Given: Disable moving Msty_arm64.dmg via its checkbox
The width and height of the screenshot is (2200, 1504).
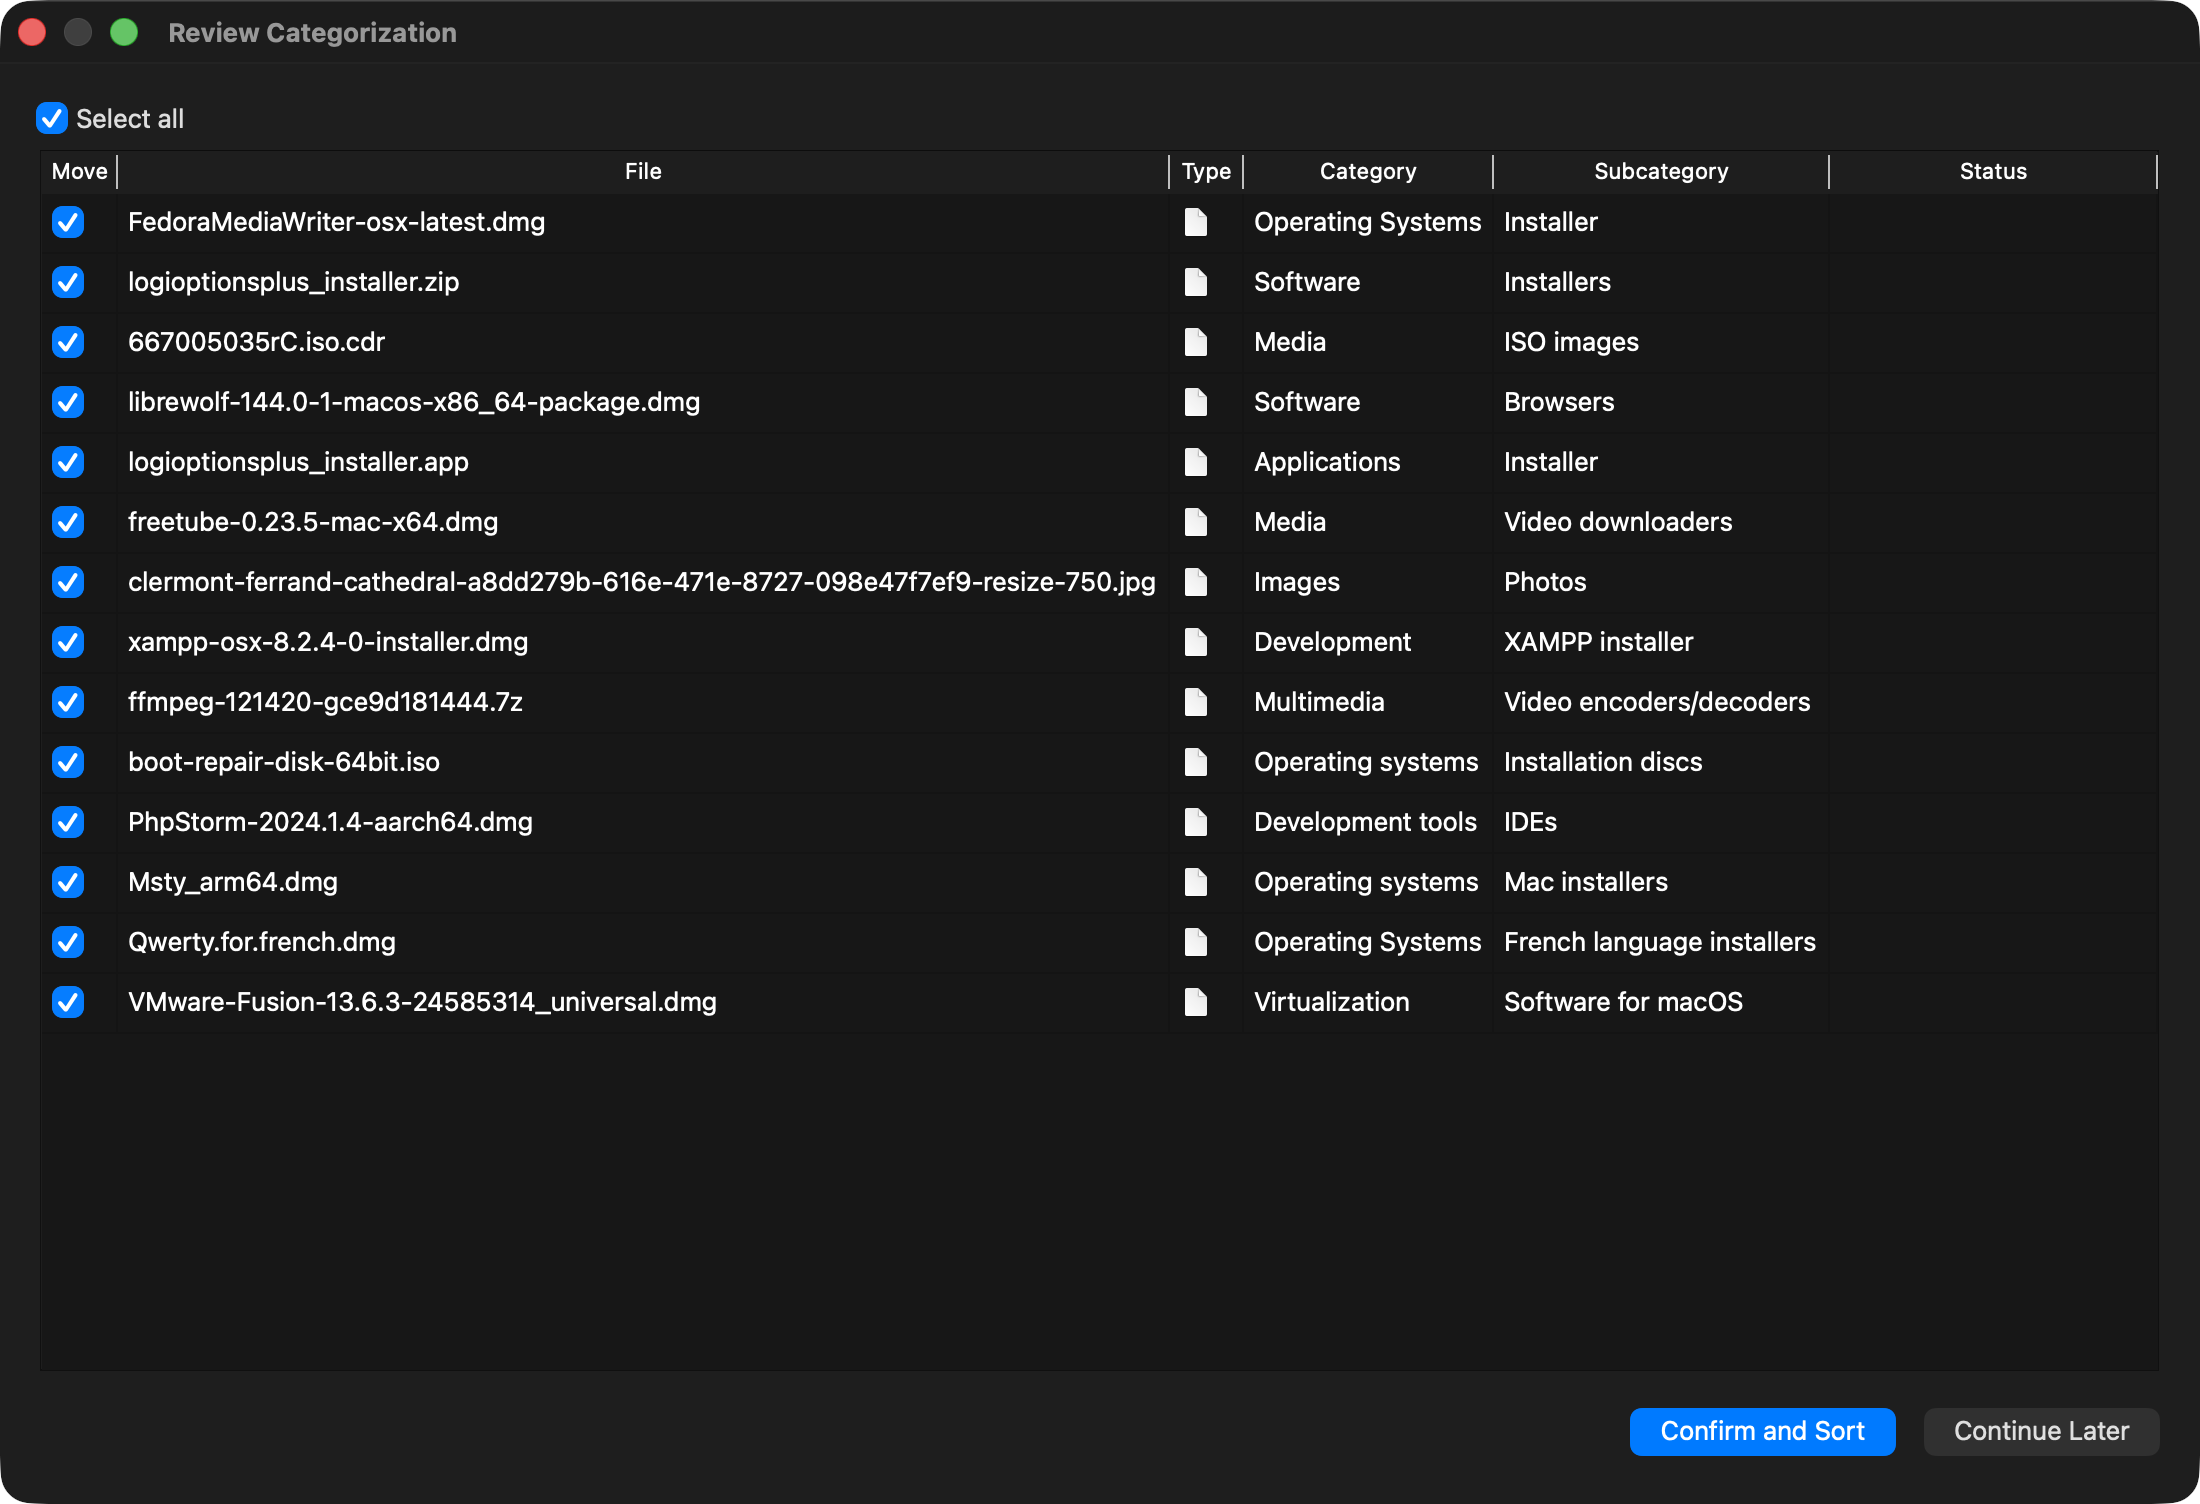Looking at the screenshot, I should (x=68, y=882).
